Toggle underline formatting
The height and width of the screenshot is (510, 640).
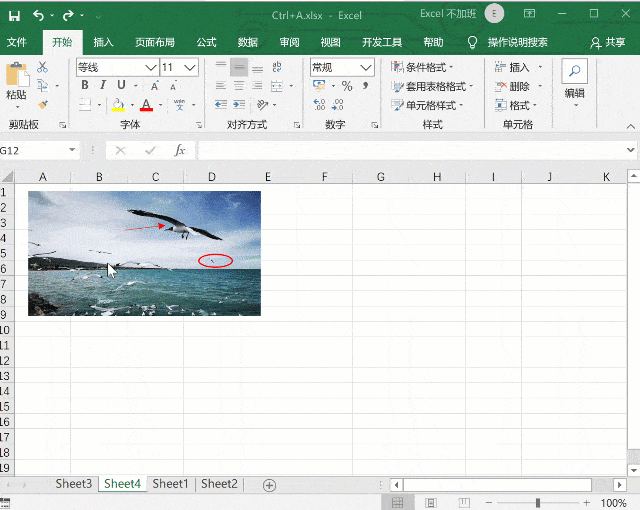pos(121,85)
